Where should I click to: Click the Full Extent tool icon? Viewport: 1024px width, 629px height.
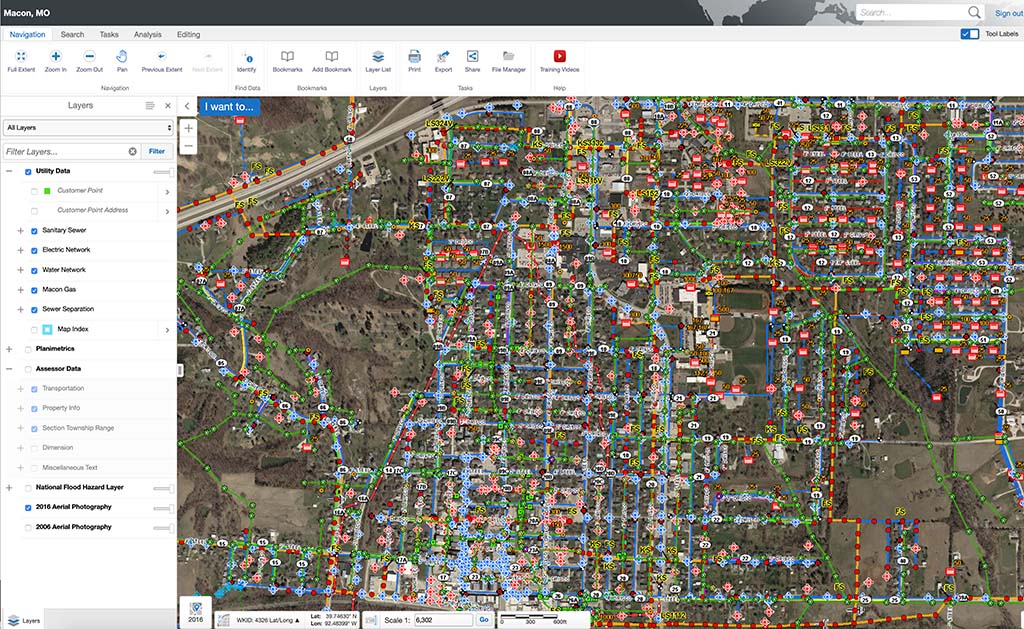pos(21,57)
